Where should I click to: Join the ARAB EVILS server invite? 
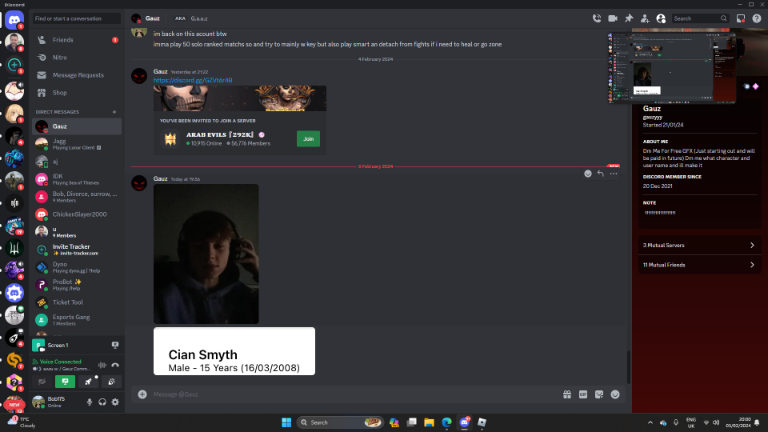[x=308, y=138]
